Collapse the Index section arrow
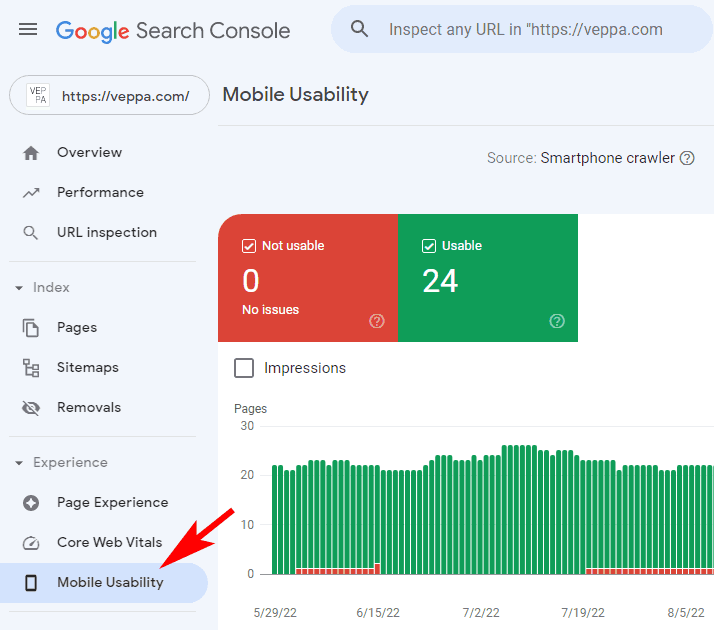The image size is (714, 630). [x=19, y=288]
